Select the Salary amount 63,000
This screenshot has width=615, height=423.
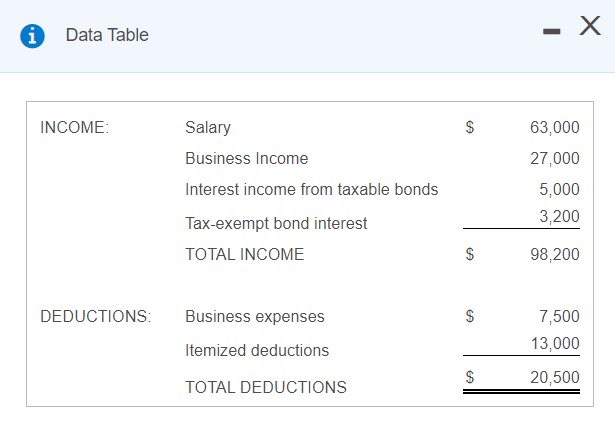pyautogui.click(x=555, y=127)
